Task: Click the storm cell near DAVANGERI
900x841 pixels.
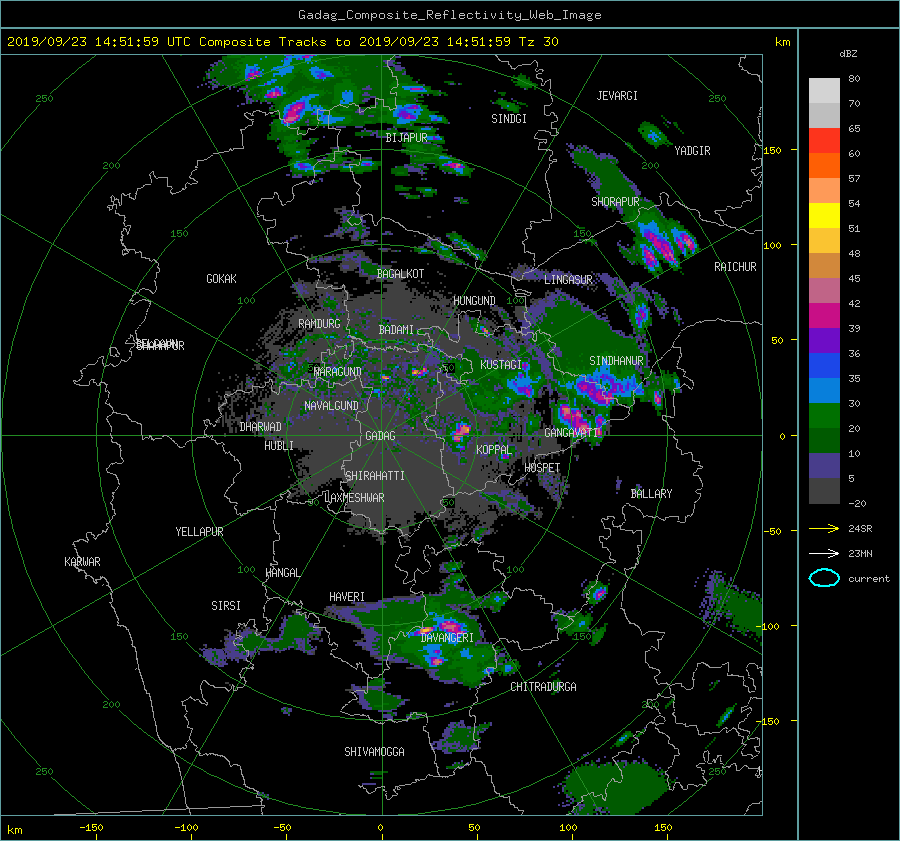Action: [x=449, y=626]
